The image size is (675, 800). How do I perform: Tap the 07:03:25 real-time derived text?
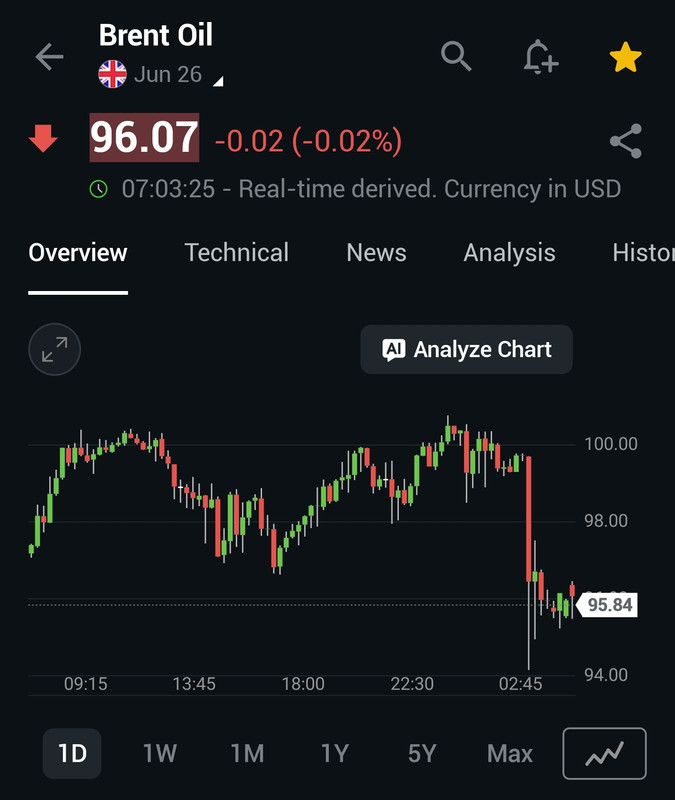(371, 189)
